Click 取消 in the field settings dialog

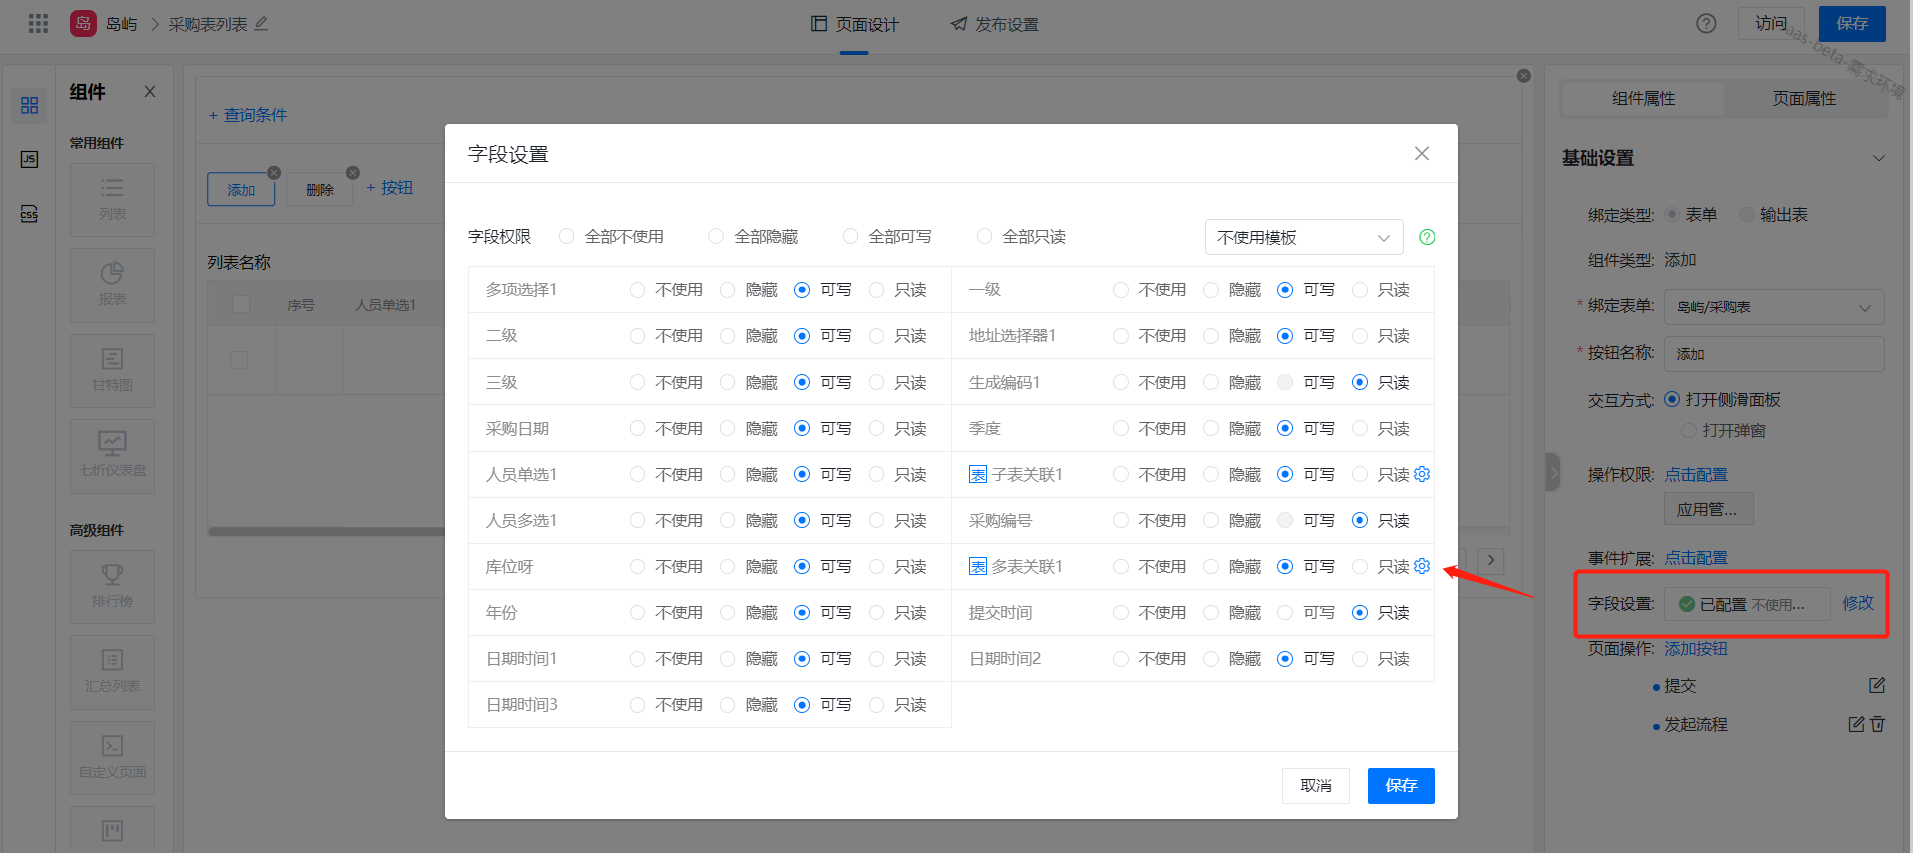click(1315, 785)
